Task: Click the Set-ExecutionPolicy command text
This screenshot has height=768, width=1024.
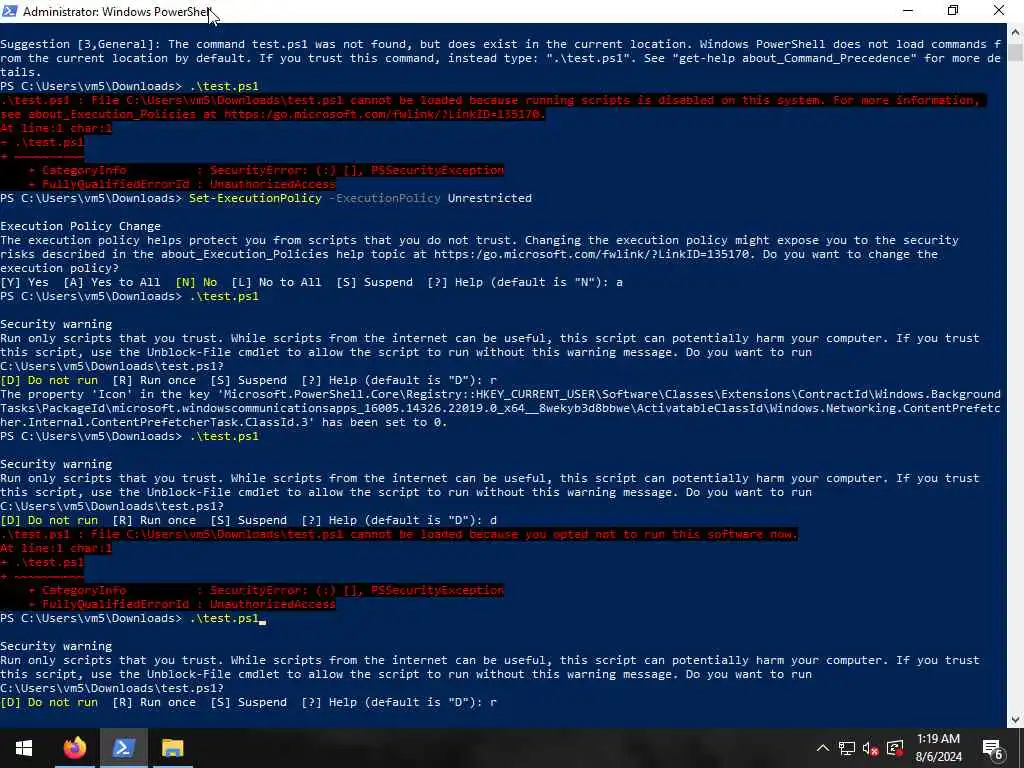Action: click(x=255, y=198)
